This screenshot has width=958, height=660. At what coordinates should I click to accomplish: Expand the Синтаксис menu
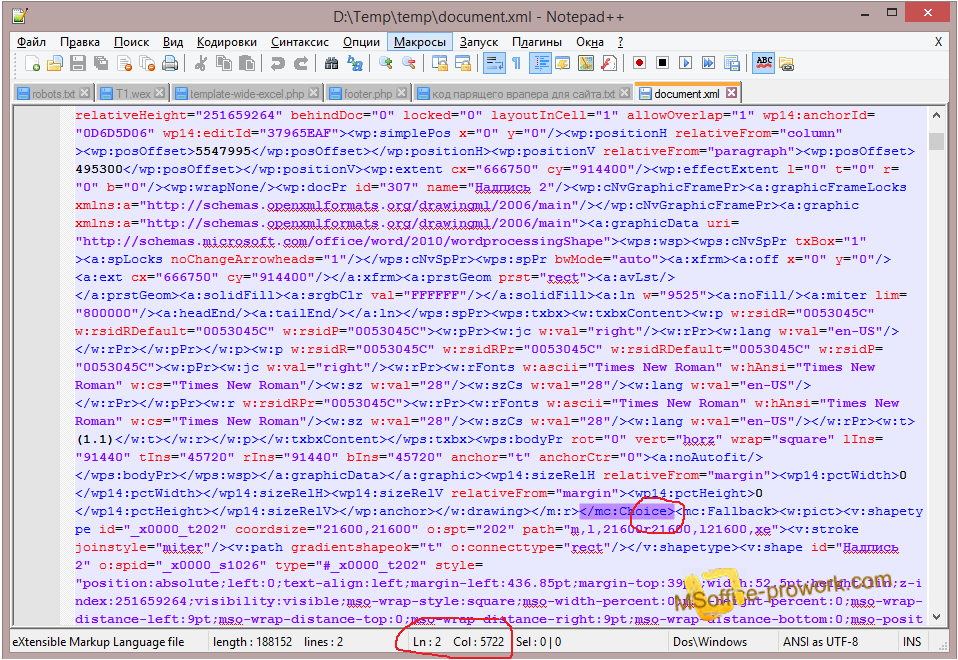pos(299,42)
